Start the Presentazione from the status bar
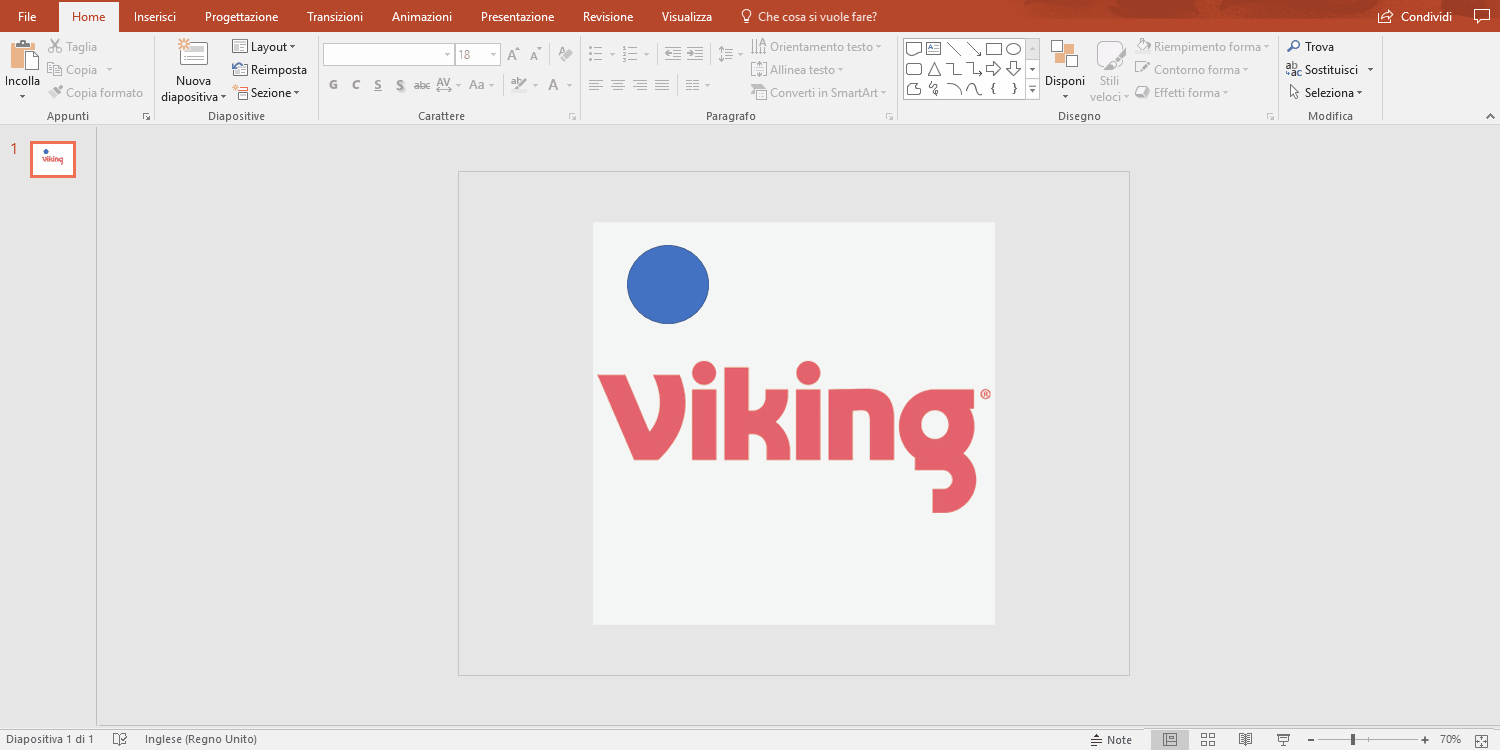 pyautogui.click(x=1283, y=738)
